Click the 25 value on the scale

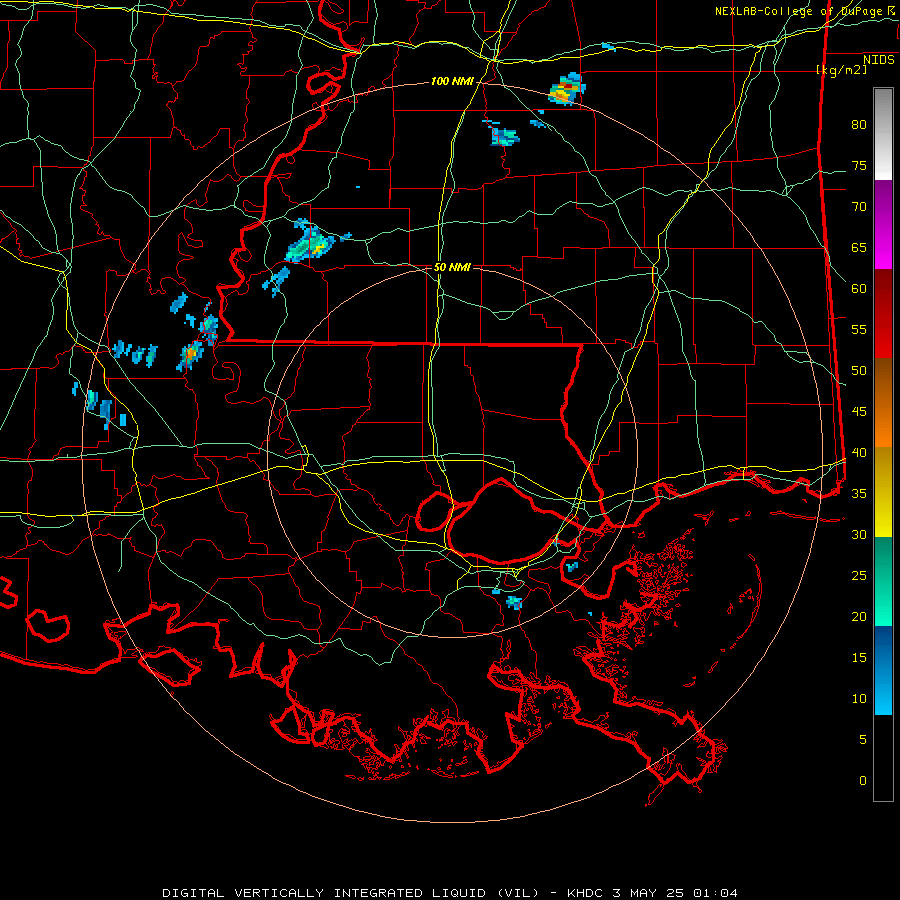pyautogui.click(x=859, y=575)
